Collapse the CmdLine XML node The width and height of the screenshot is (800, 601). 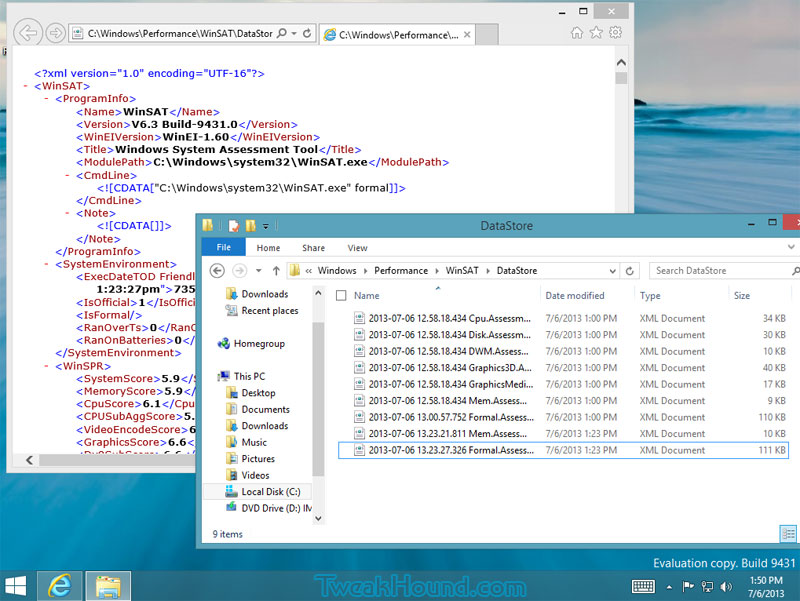point(67,175)
